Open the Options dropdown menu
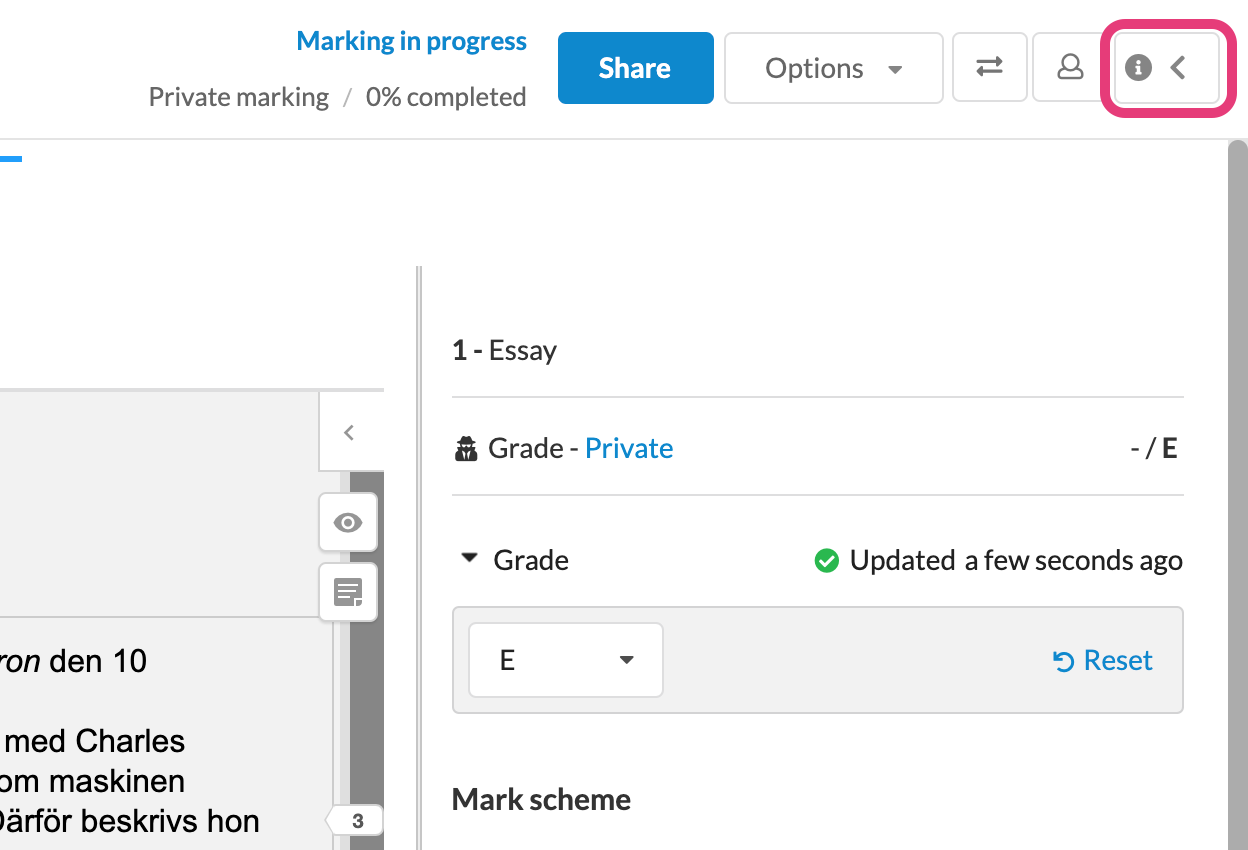 [x=834, y=68]
